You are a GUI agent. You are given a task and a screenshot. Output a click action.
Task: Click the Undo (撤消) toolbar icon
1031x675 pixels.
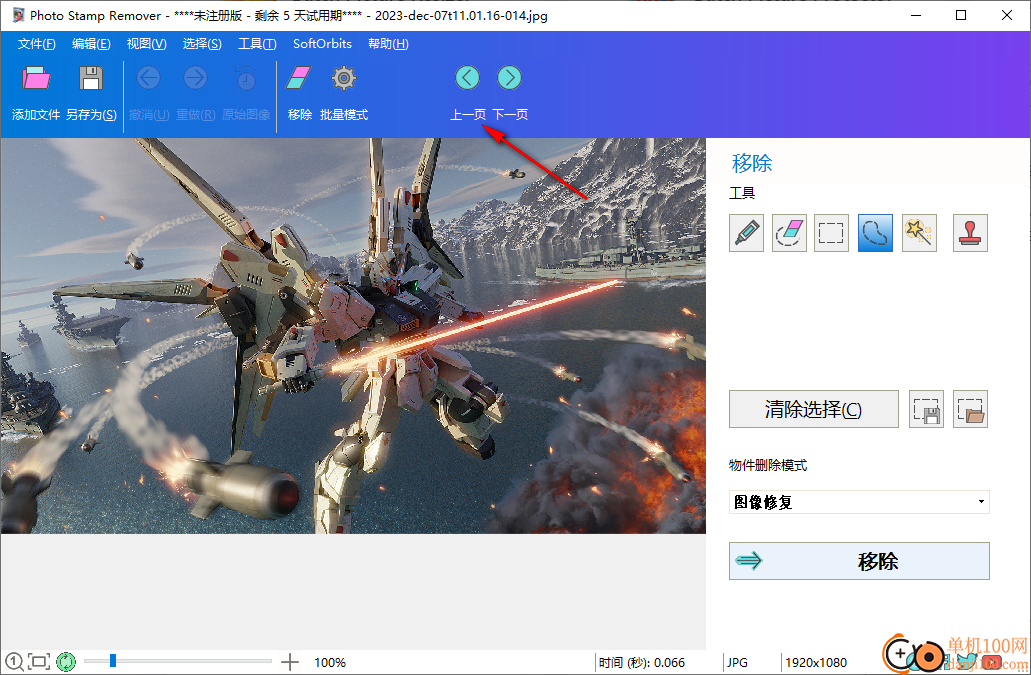(x=149, y=78)
